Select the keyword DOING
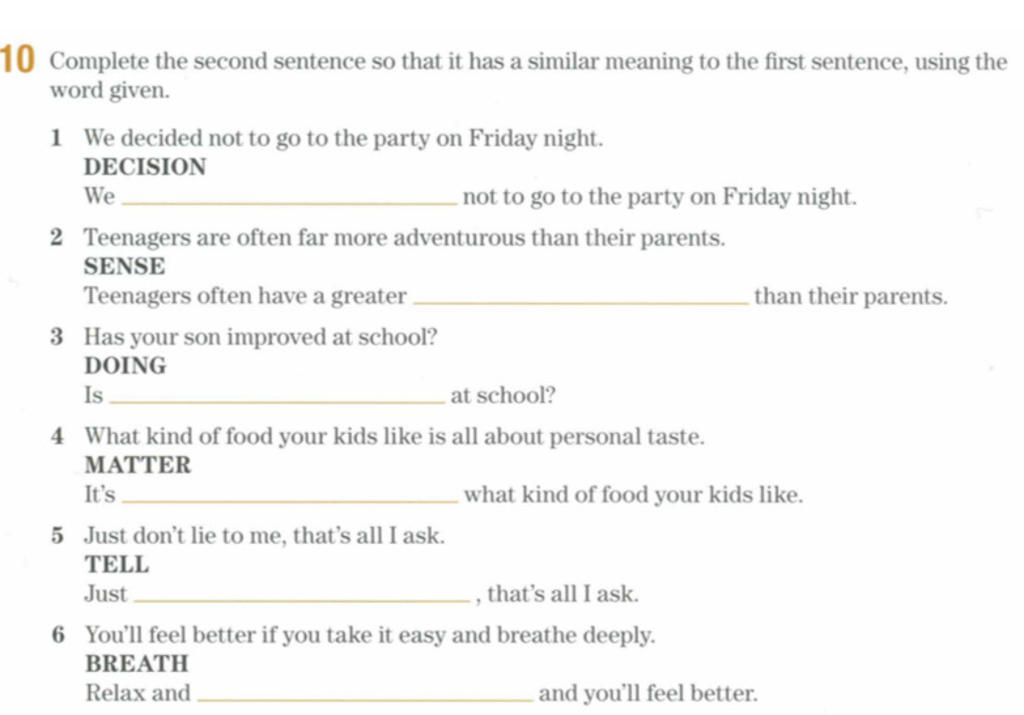Screen dimensions: 1024x715 click(x=125, y=366)
